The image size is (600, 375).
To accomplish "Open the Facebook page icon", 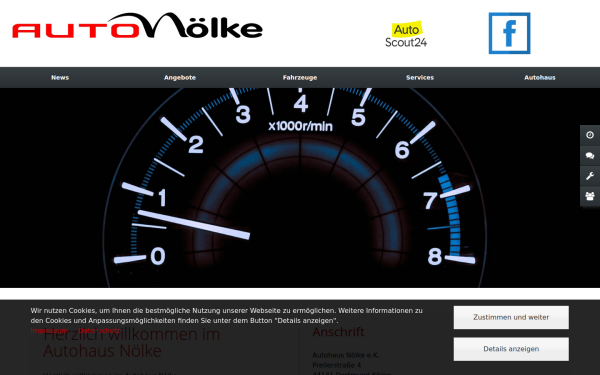I will tap(509, 33).
